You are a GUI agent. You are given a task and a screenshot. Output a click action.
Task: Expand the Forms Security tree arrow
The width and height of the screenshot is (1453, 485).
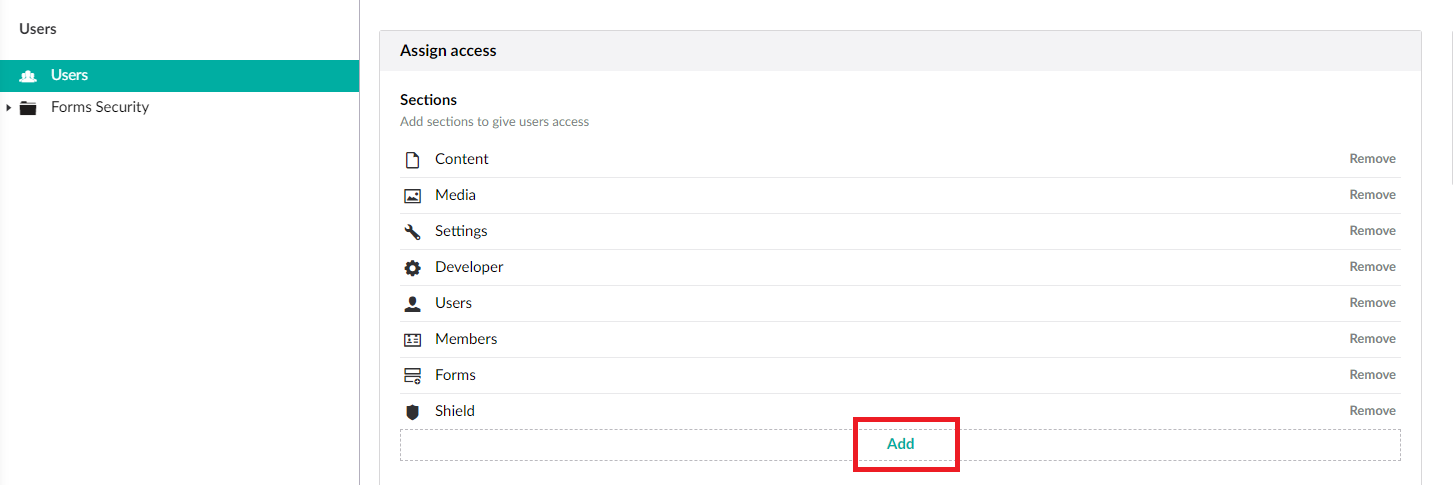coord(8,108)
